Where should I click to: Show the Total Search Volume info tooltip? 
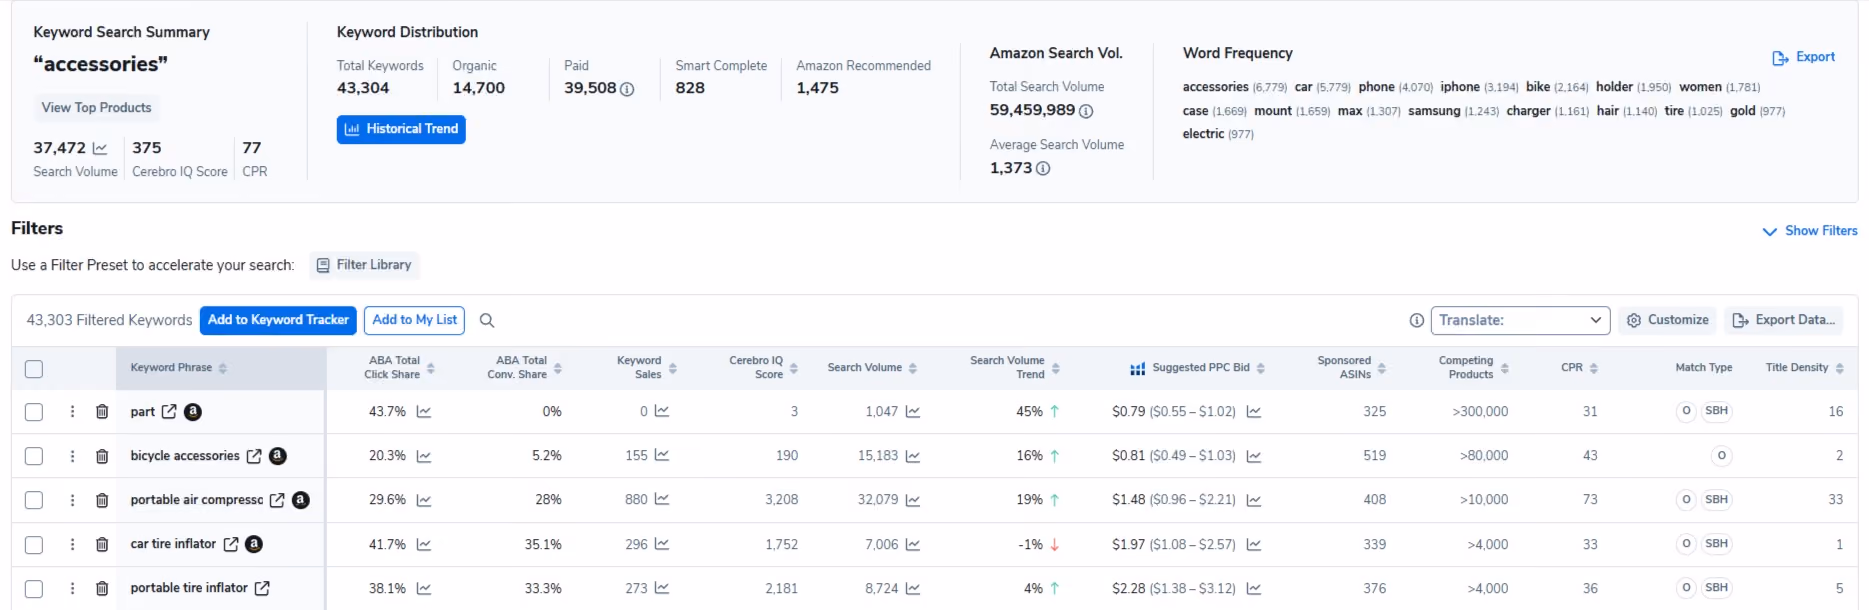(x=1086, y=111)
